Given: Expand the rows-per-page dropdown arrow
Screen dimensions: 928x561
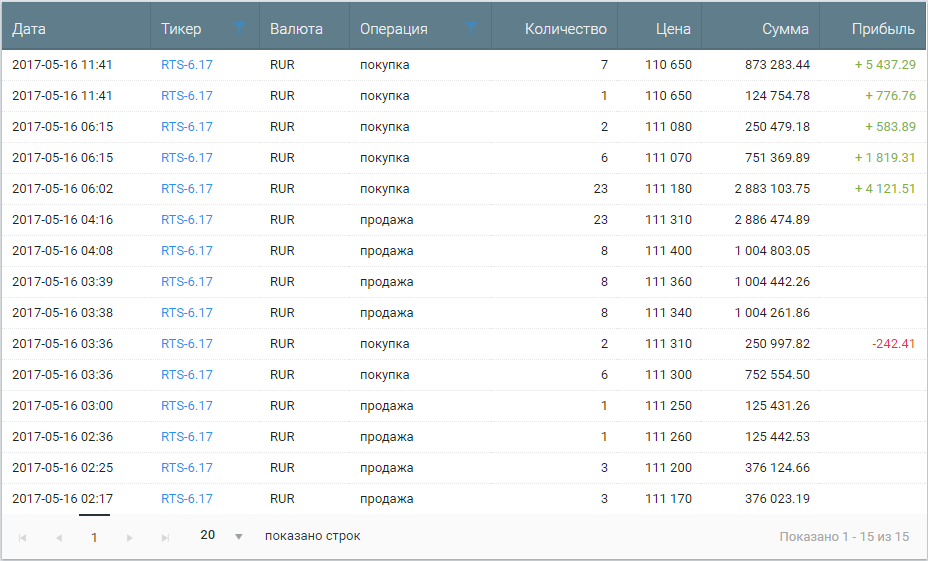Looking at the screenshot, I should coord(239,537).
